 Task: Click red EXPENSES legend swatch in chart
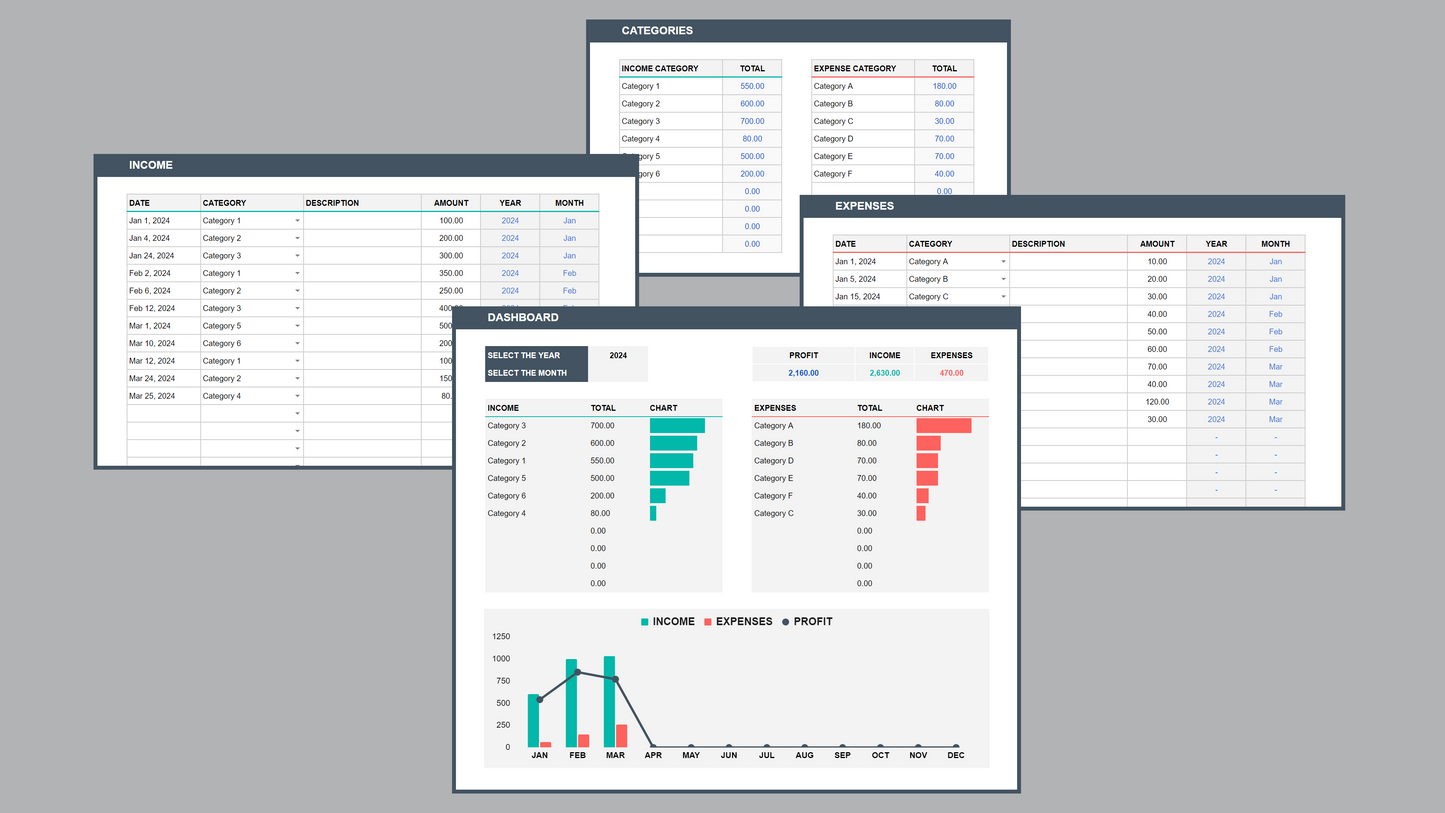click(x=708, y=622)
